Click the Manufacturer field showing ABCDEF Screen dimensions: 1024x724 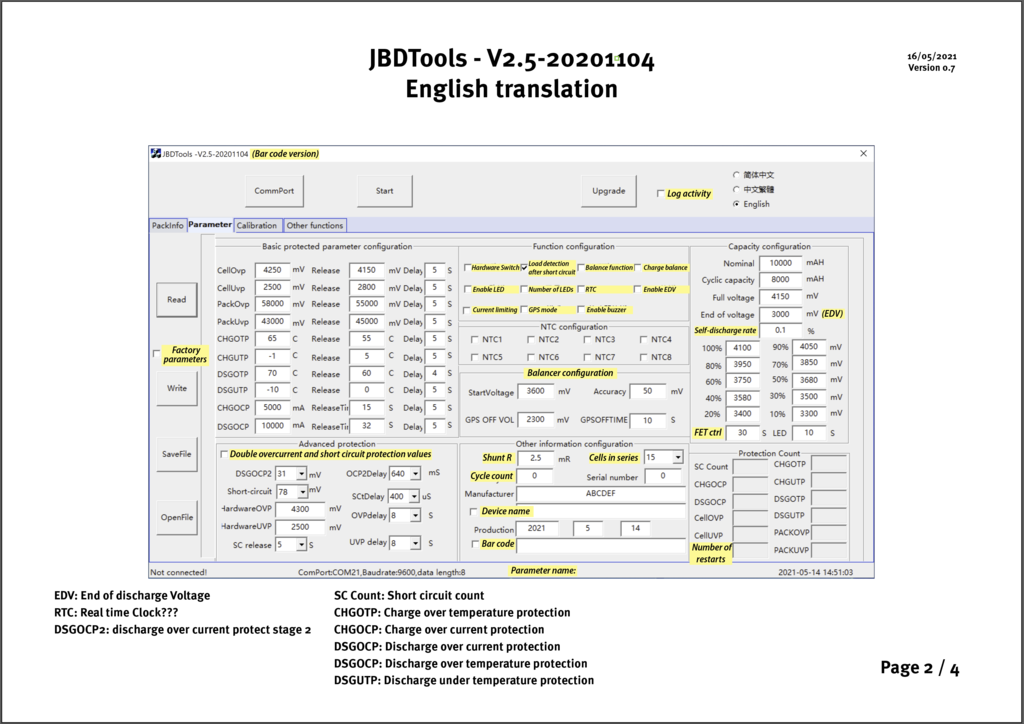coord(601,494)
